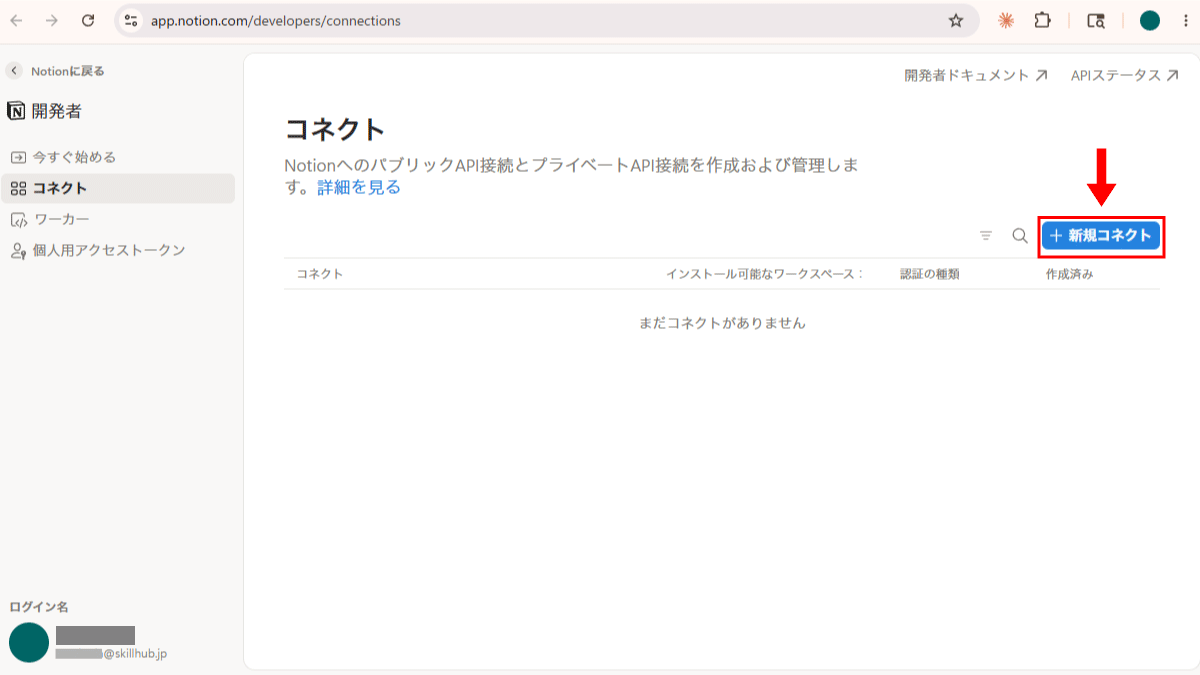Click the まだコネクトがありません message
This screenshot has height=675, width=1200.
pyautogui.click(x=722, y=323)
